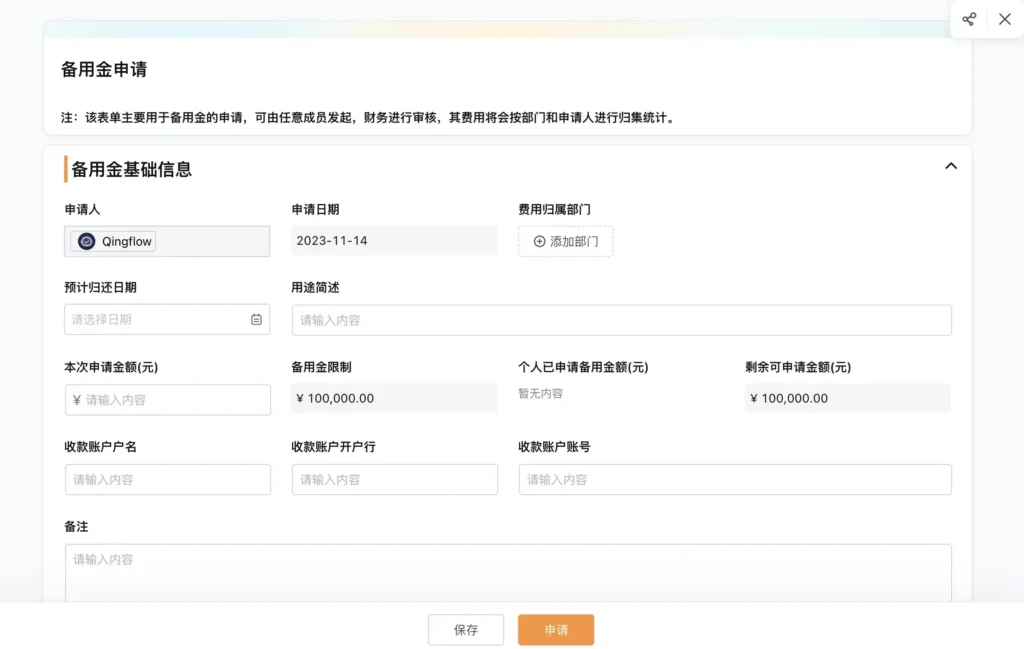Viewport: 1024px width, 649px height.
Task: Click the plus icon for adding department
Action: point(540,242)
